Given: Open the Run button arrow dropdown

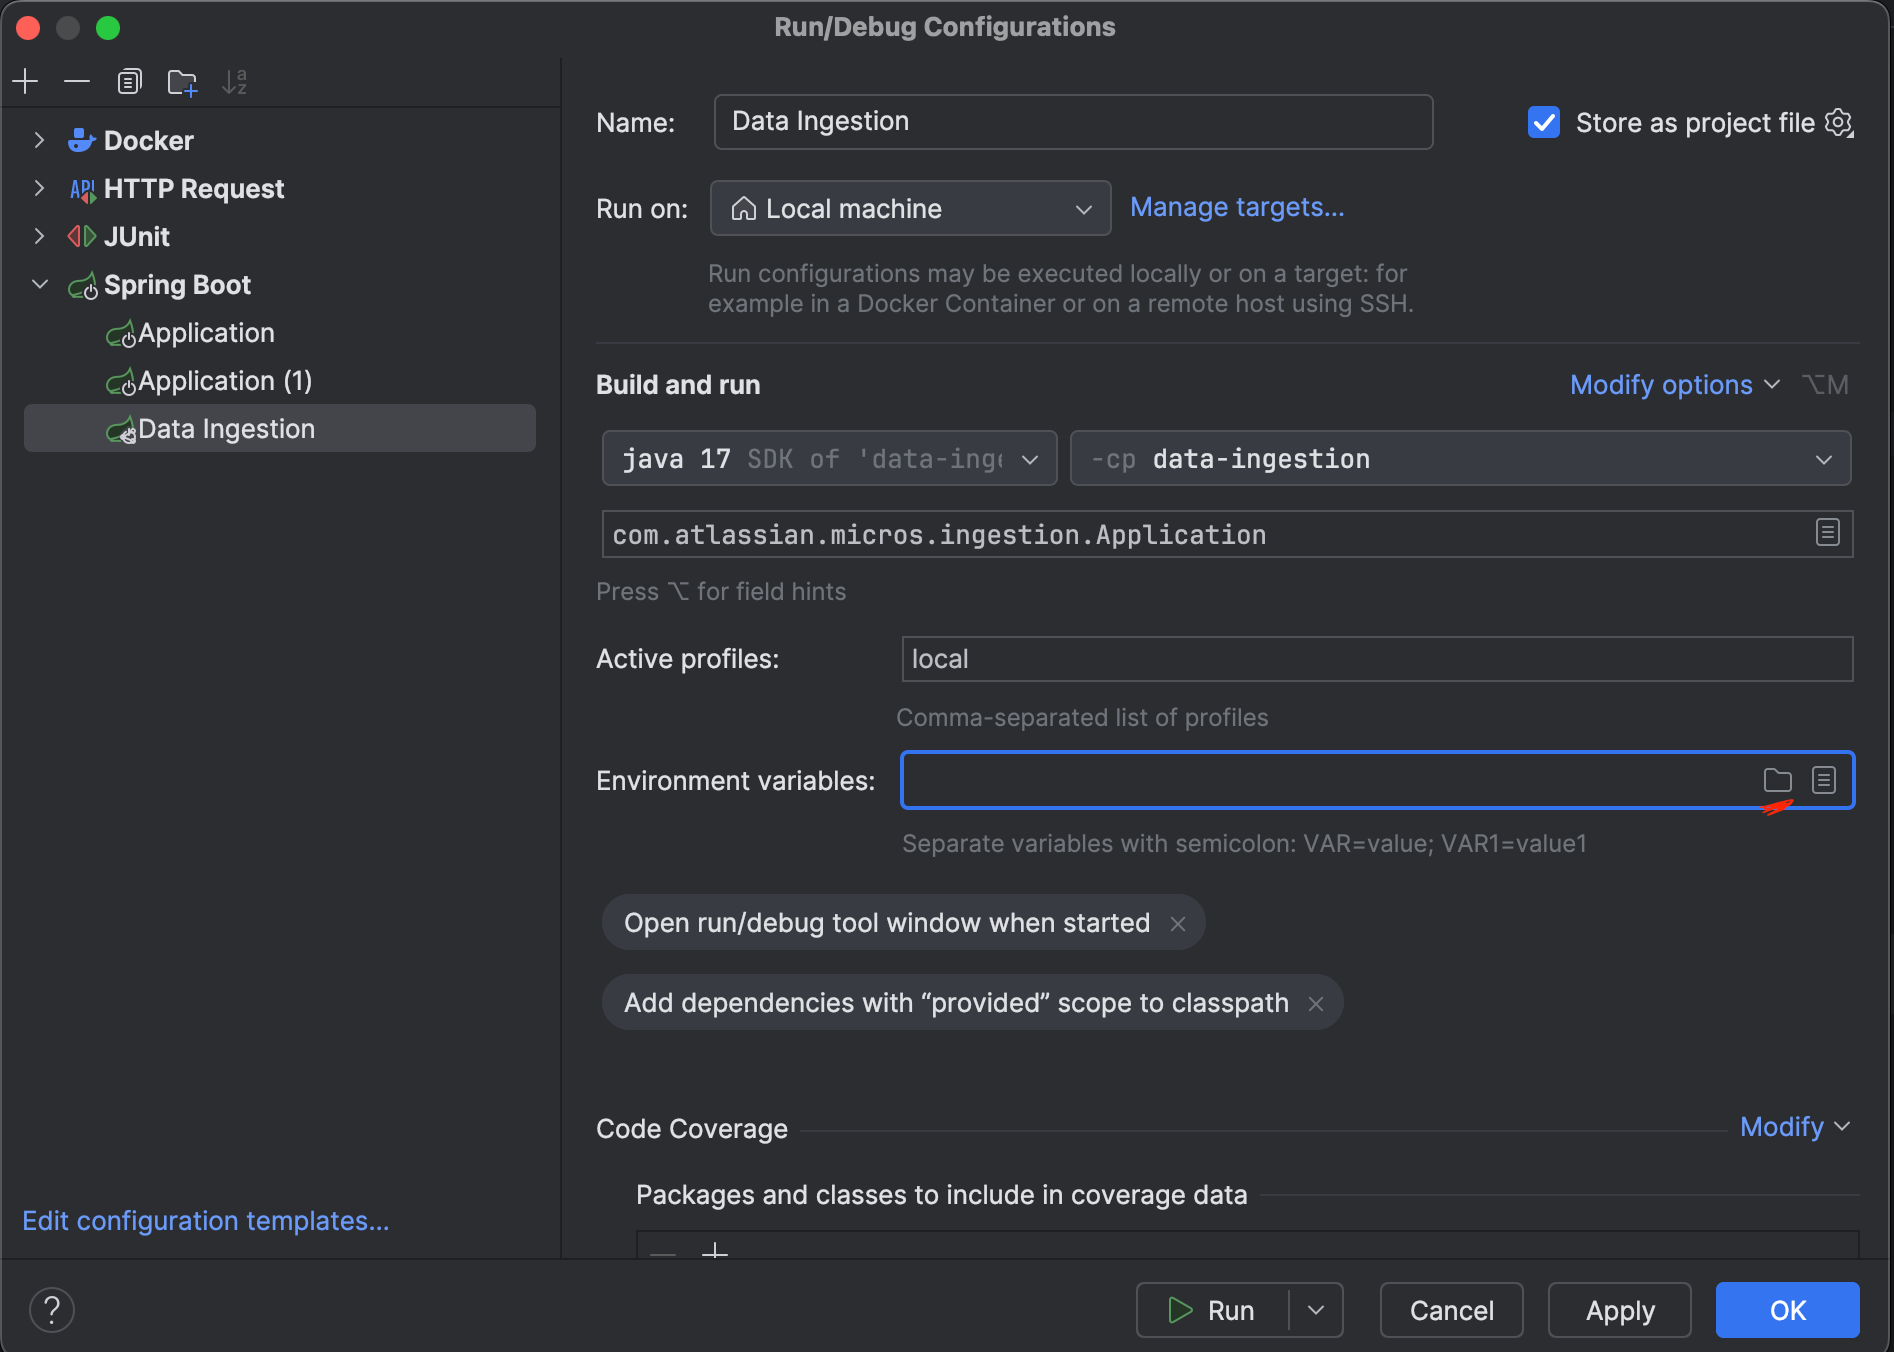Looking at the screenshot, I should point(1316,1310).
